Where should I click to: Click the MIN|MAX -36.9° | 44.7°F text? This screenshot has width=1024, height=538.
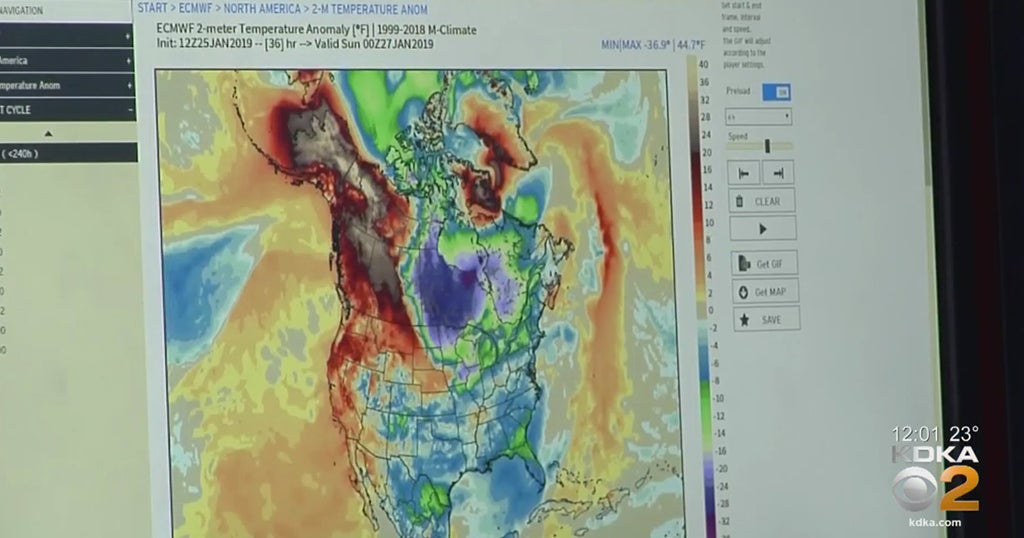pos(653,45)
